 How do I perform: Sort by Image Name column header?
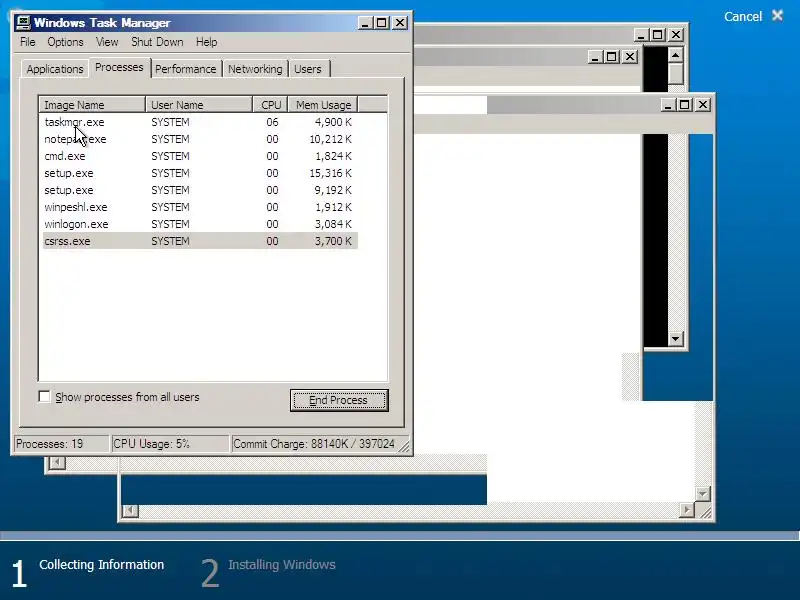[92, 105]
